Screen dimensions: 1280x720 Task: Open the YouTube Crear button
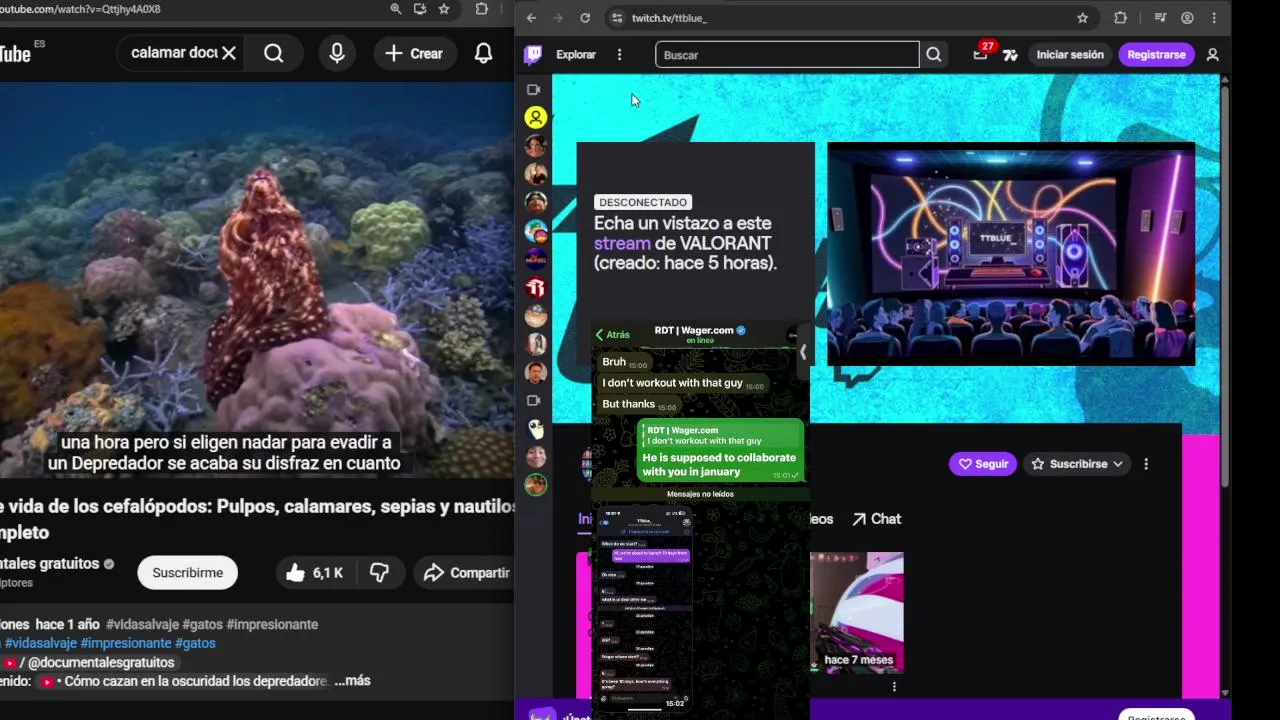413,53
